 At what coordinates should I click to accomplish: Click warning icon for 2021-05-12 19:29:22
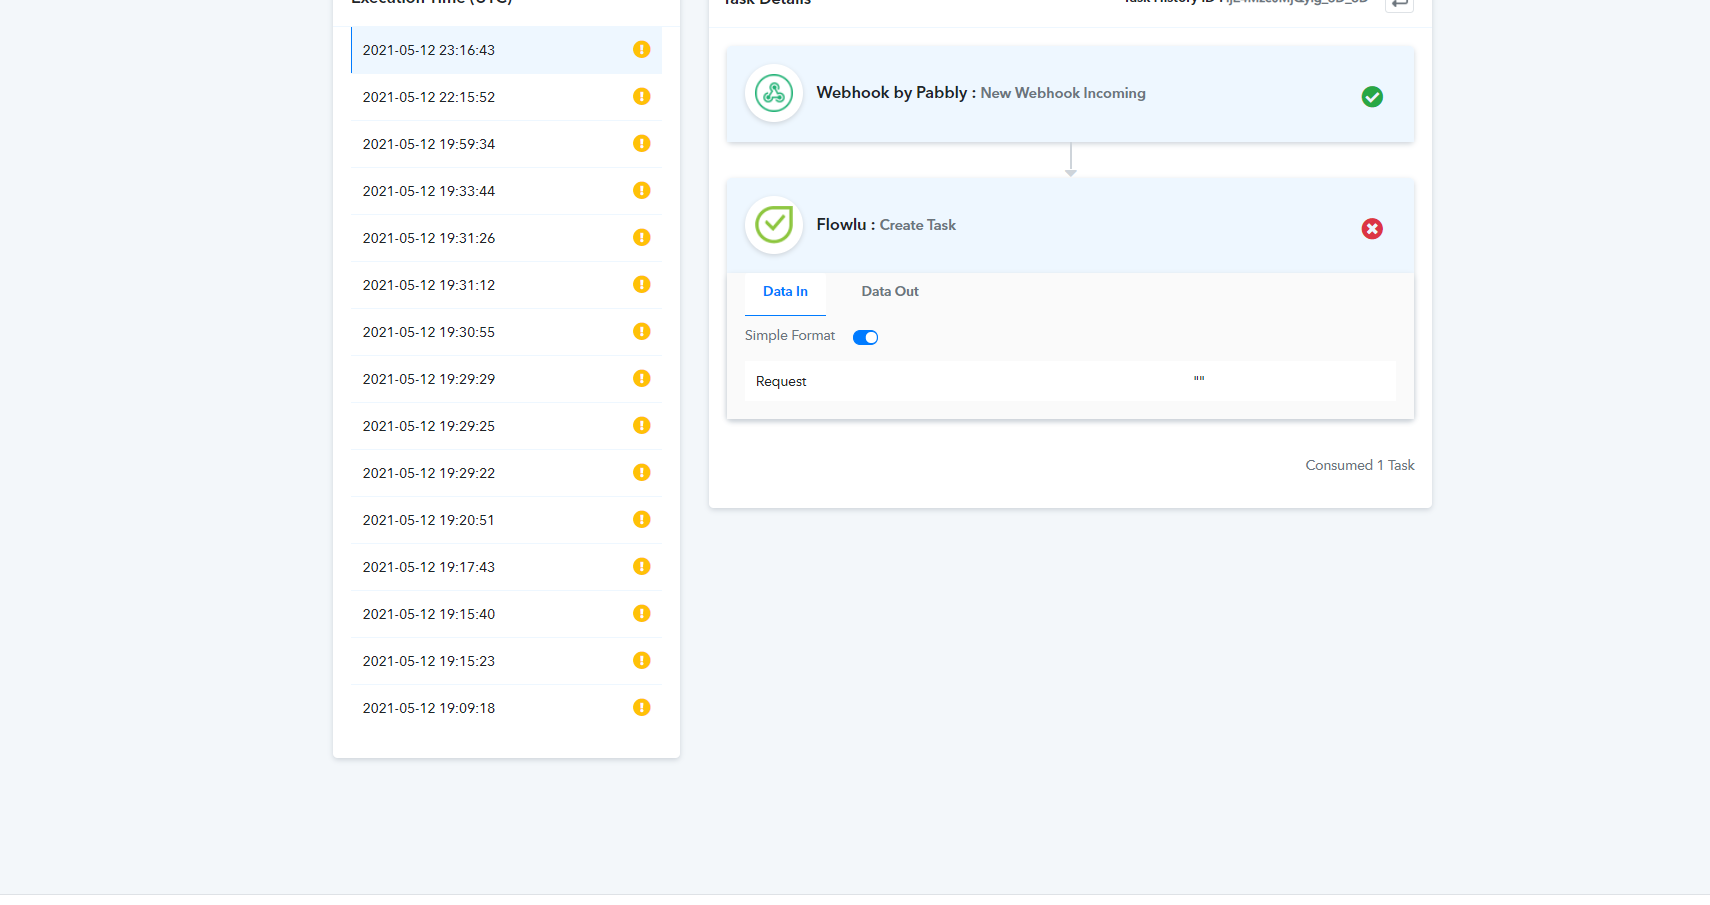pyautogui.click(x=642, y=472)
